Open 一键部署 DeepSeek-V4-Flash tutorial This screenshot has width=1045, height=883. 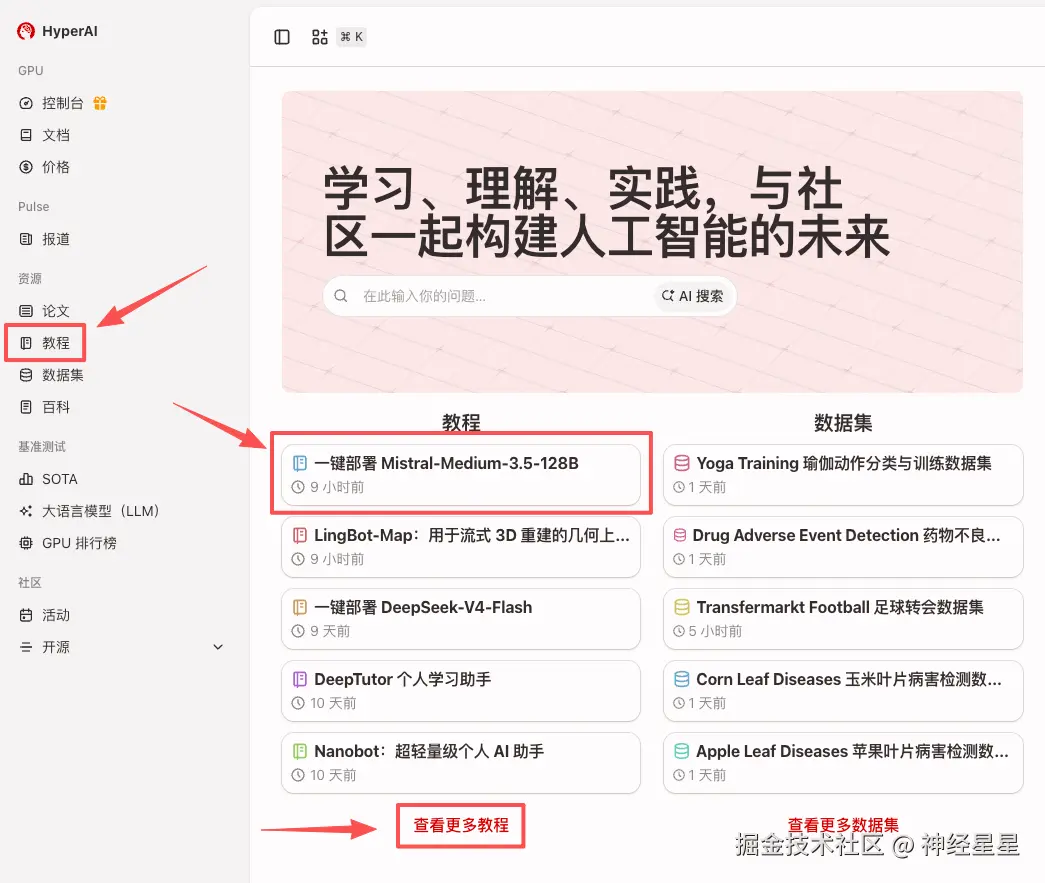point(461,619)
